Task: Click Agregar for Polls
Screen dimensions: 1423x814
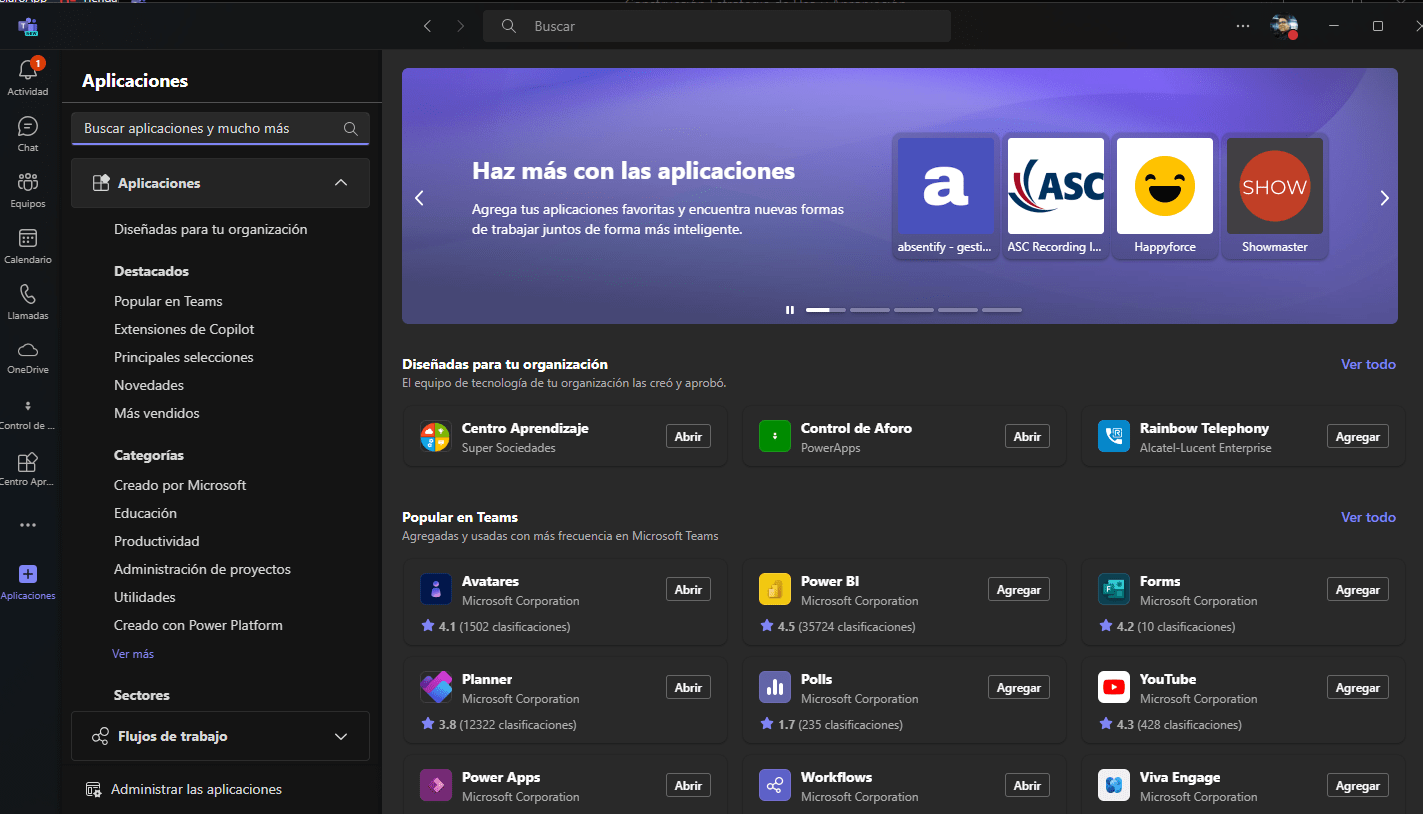Action: 1019,688
